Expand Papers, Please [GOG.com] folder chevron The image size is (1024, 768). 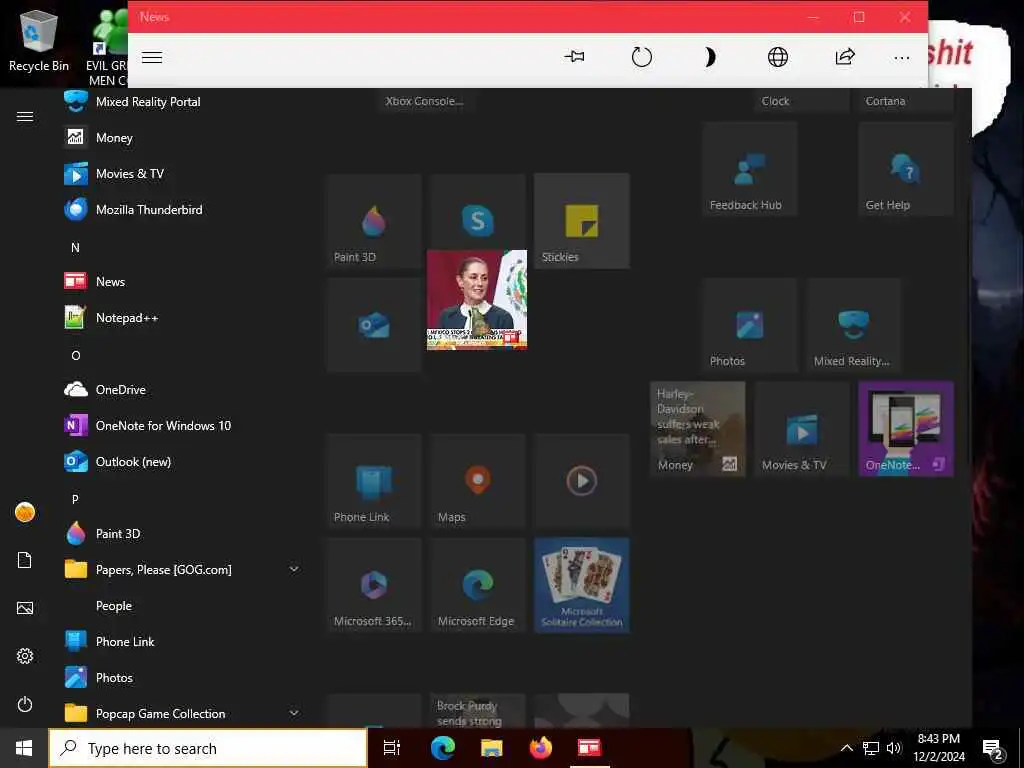click(294, 569)
